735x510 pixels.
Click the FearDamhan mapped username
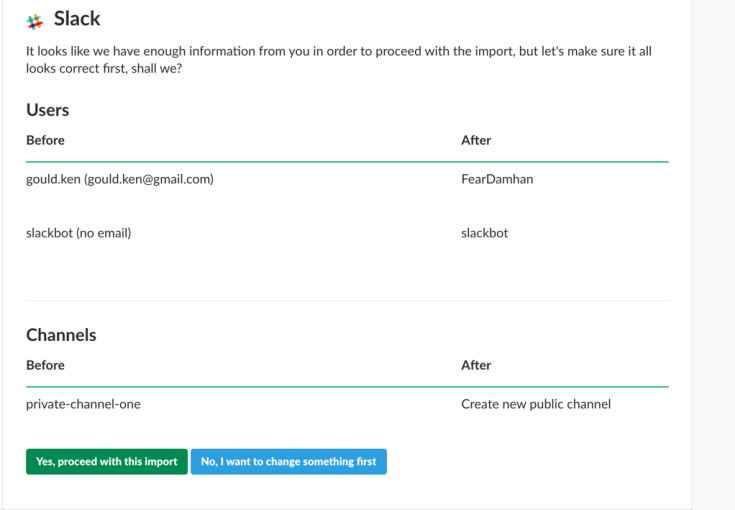point(497,180)
